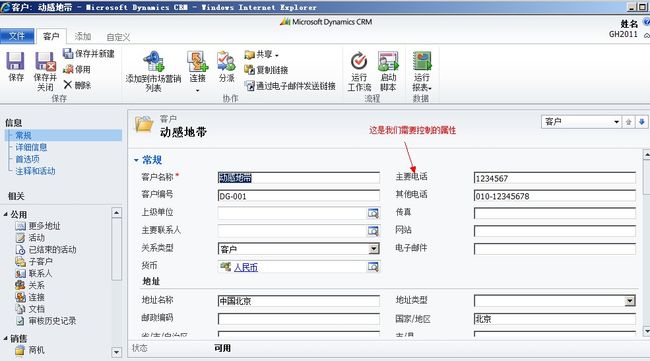Screen dimensions: 650x361
Task: Click the Deactivate (停用) button
Action: (77, 69)
